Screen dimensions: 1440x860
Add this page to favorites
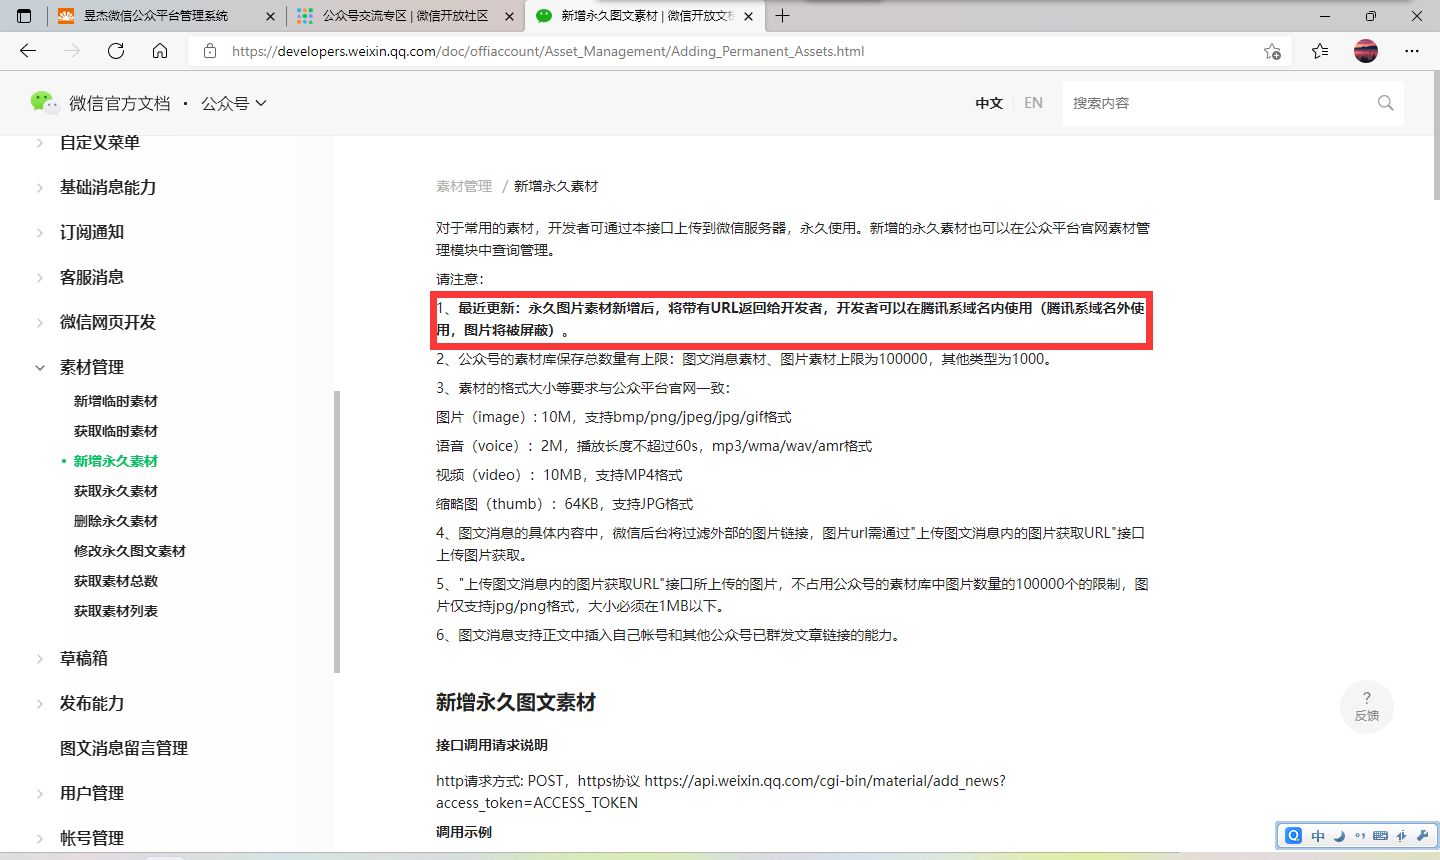1272,51
